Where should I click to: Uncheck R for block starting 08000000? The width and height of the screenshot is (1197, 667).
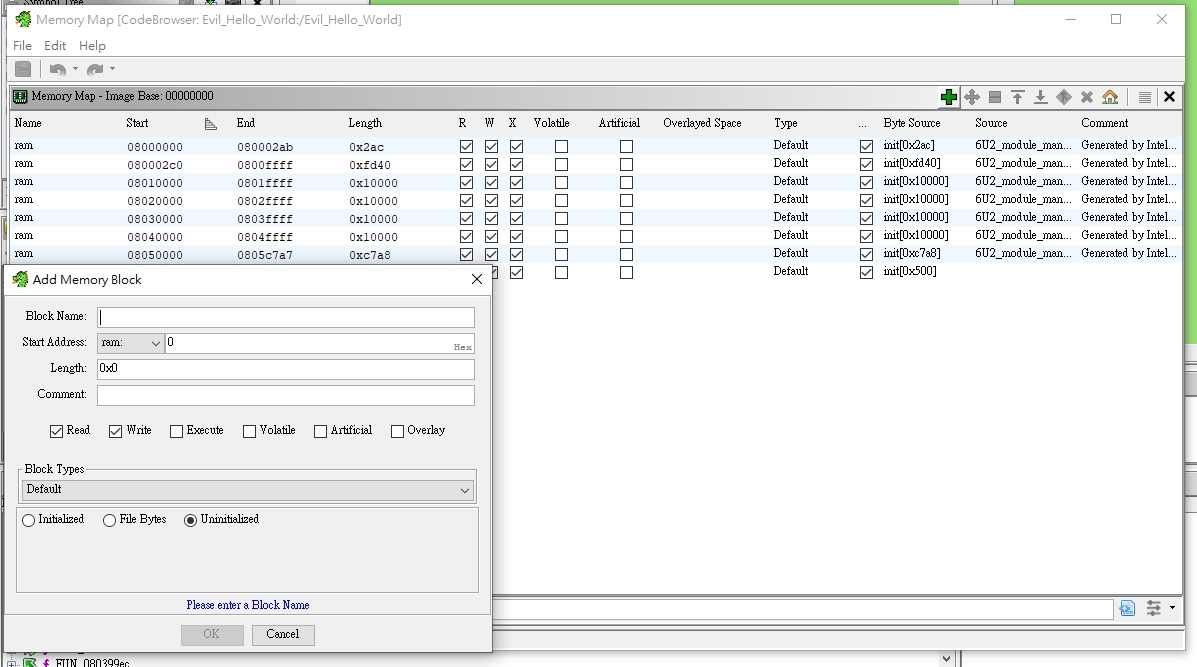(466, 147)
